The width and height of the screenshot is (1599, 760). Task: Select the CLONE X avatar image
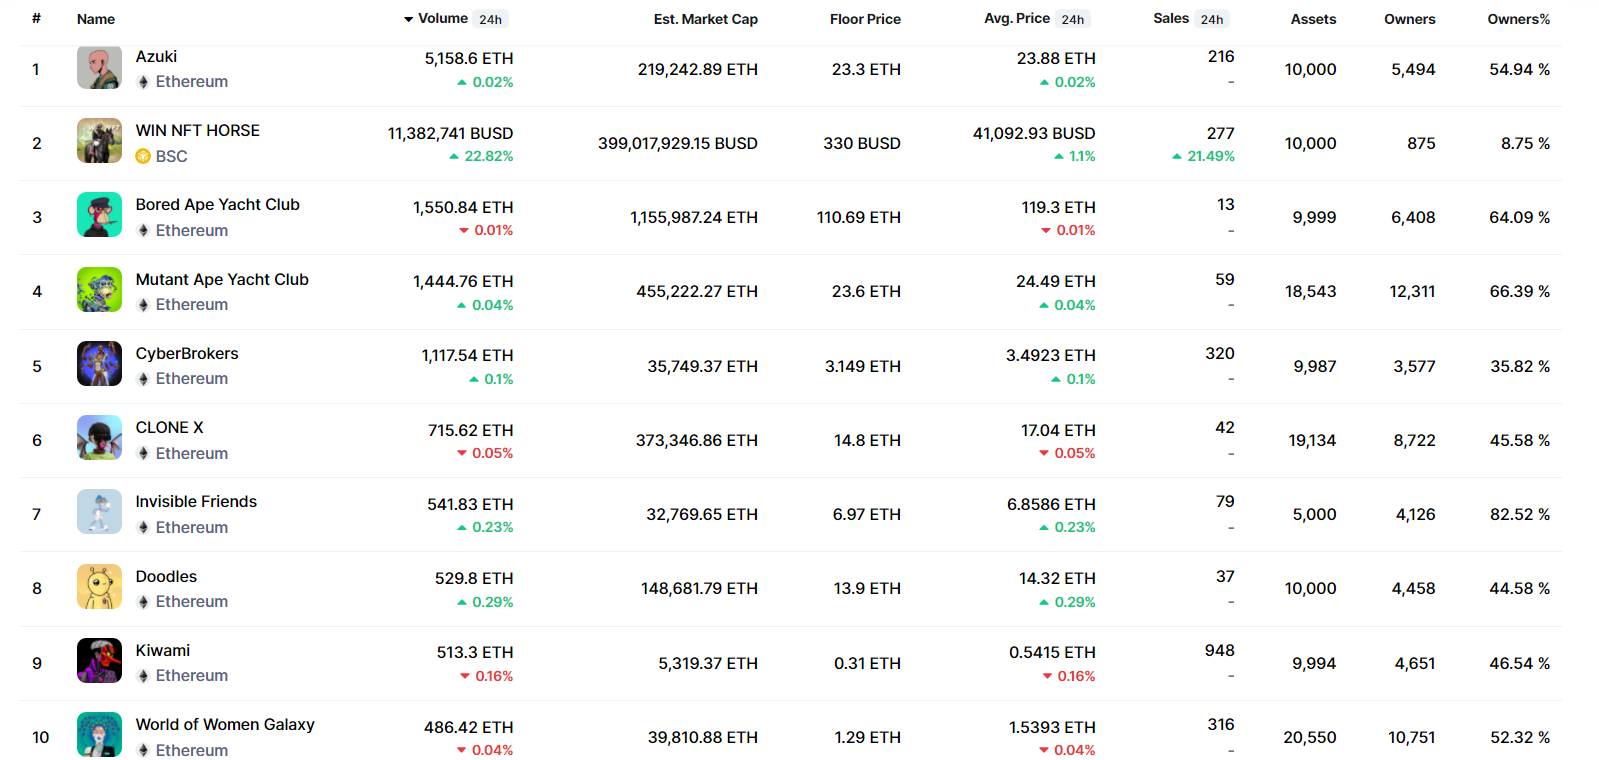[x=99, y=438]
